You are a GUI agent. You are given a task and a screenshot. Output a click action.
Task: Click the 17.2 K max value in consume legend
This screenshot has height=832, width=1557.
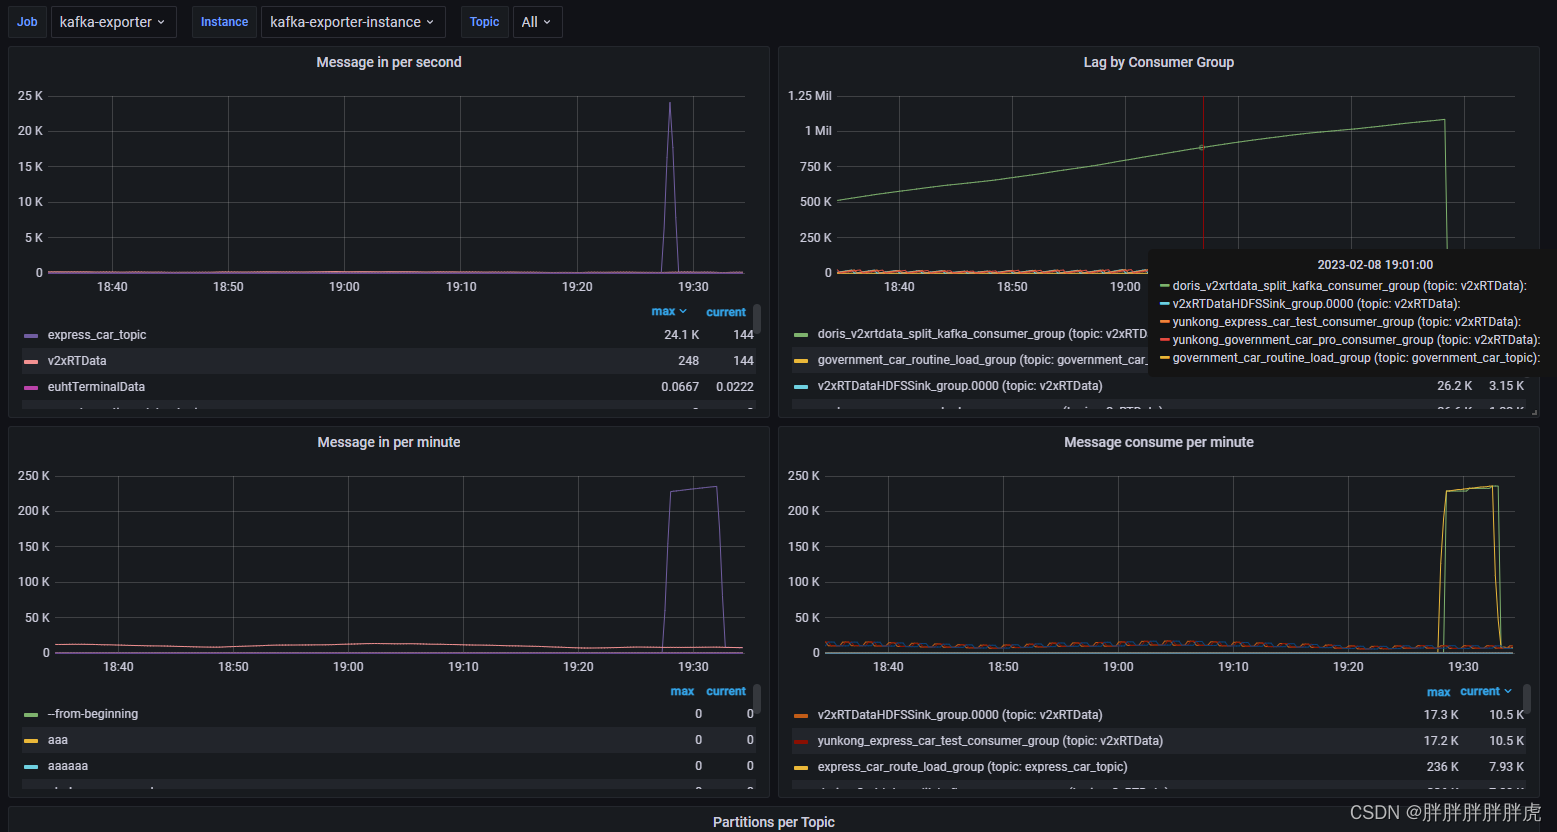click(1441, 741)
